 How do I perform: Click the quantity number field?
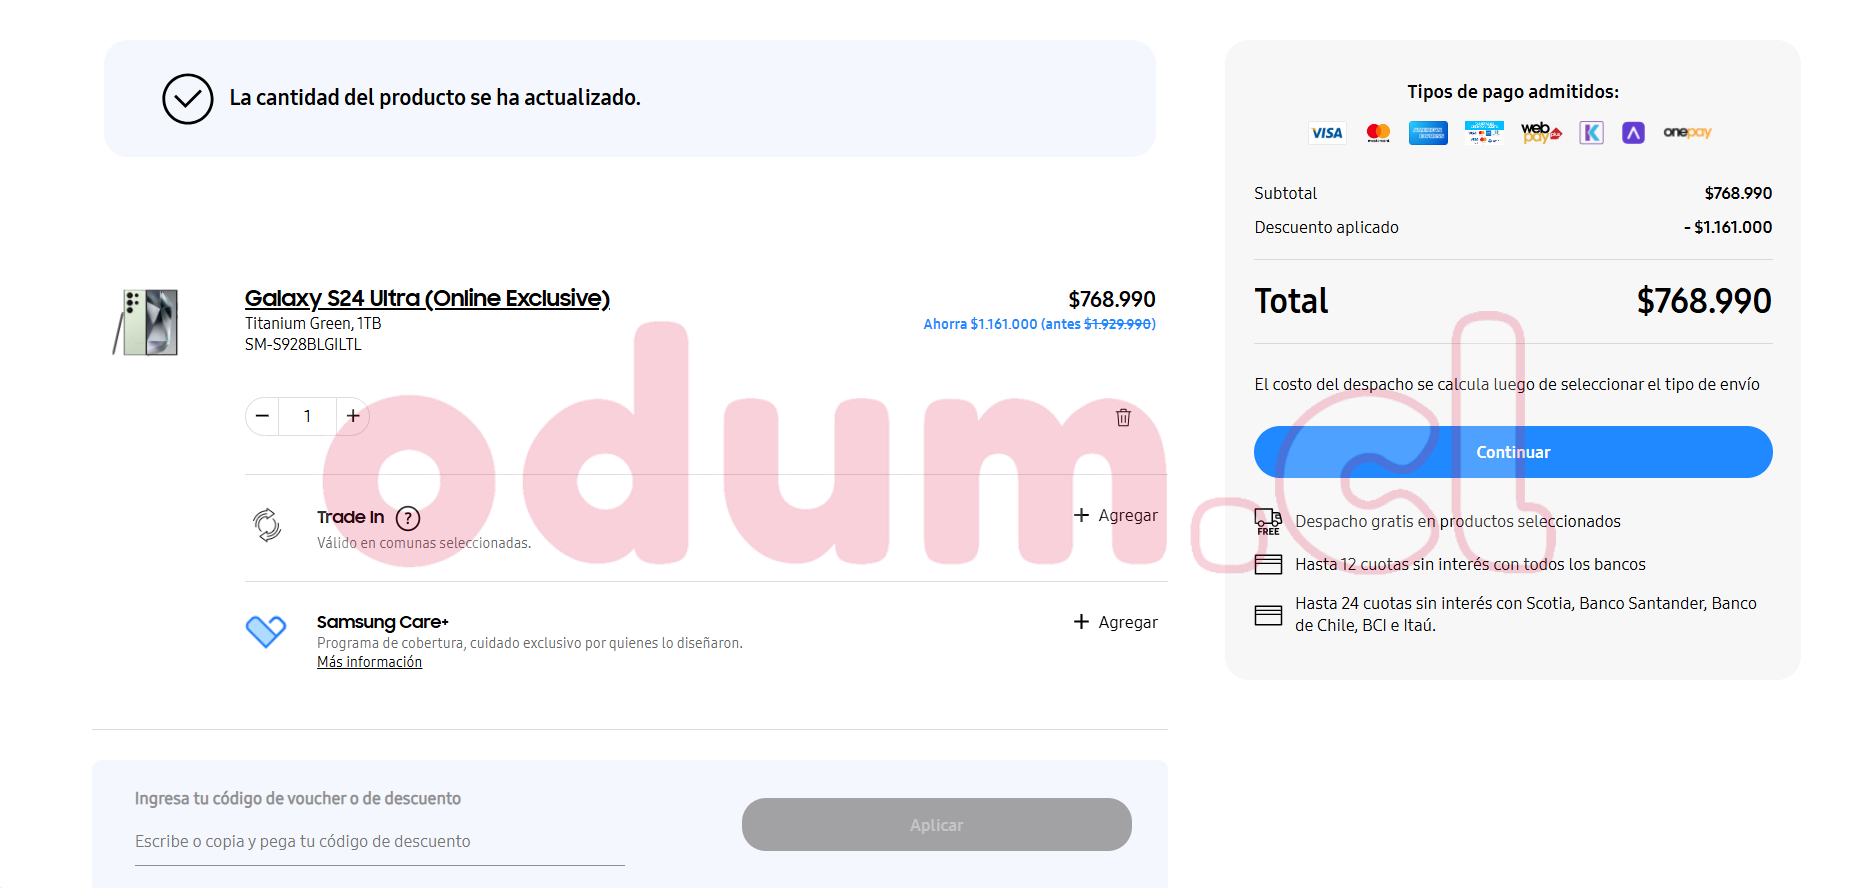(x=307, y=416)
